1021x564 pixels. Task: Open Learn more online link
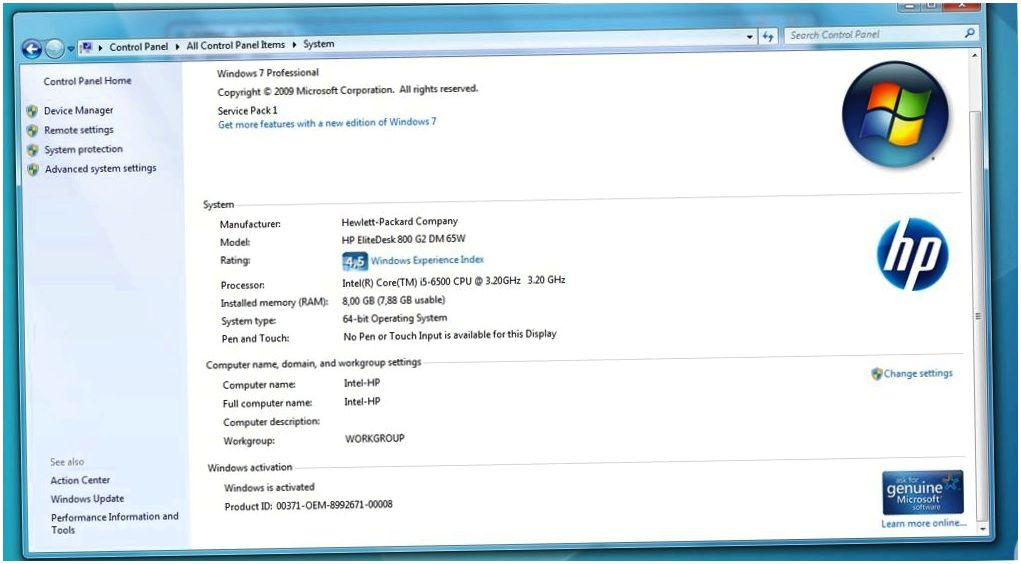[923, 524]
